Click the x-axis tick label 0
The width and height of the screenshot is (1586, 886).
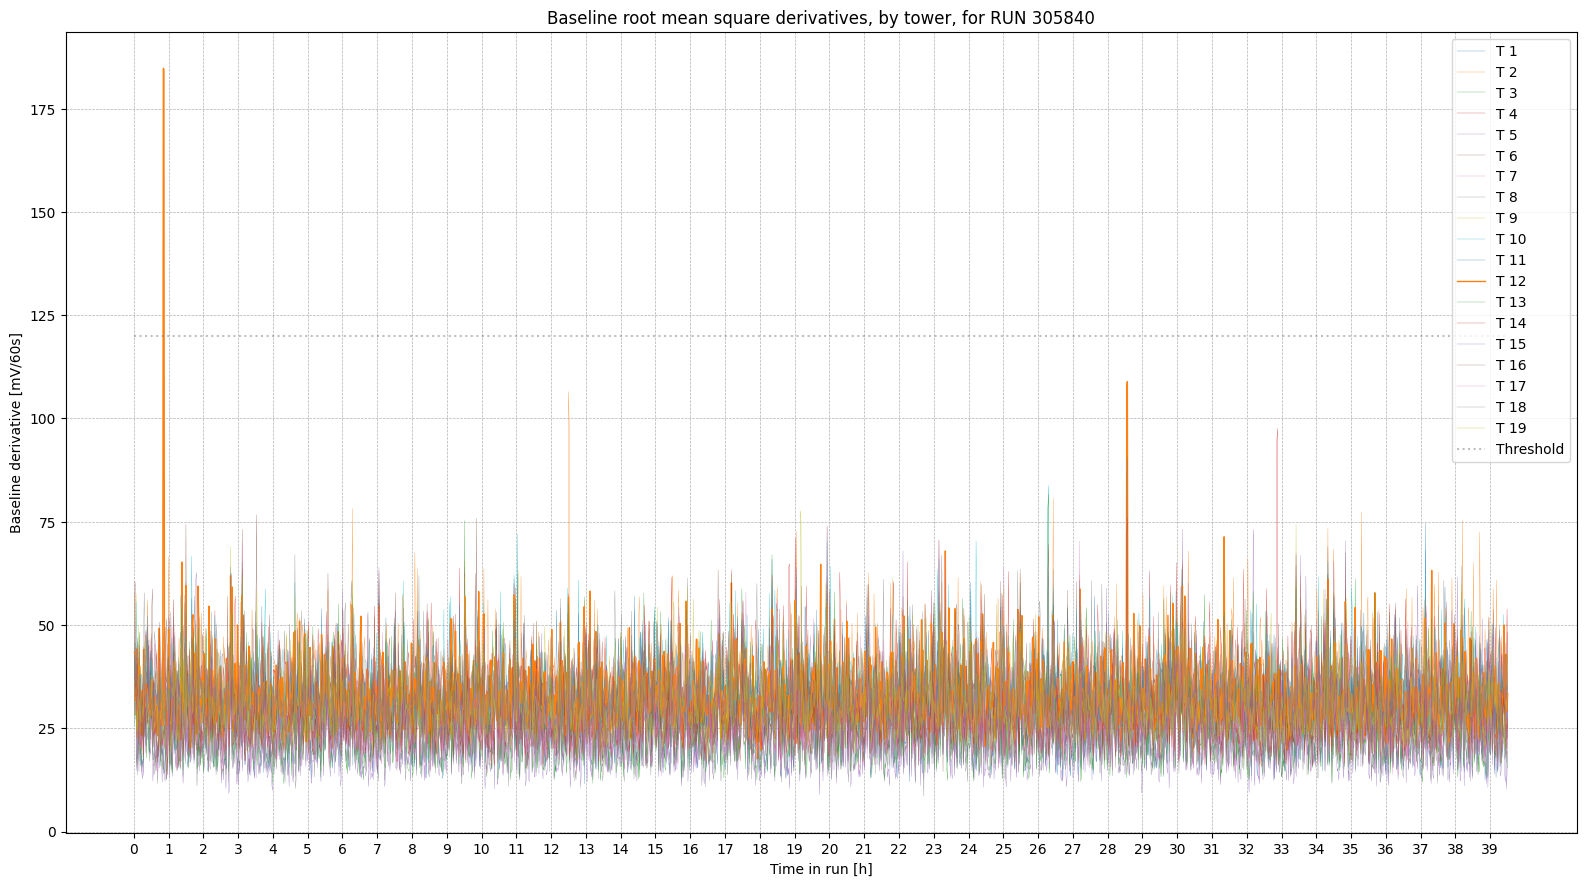(x=134, y=849)
